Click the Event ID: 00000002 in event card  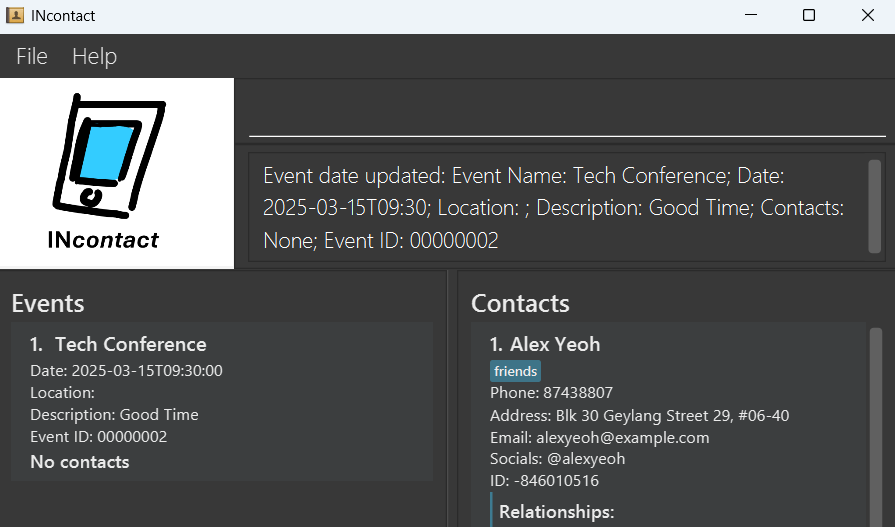pos(99,437)
